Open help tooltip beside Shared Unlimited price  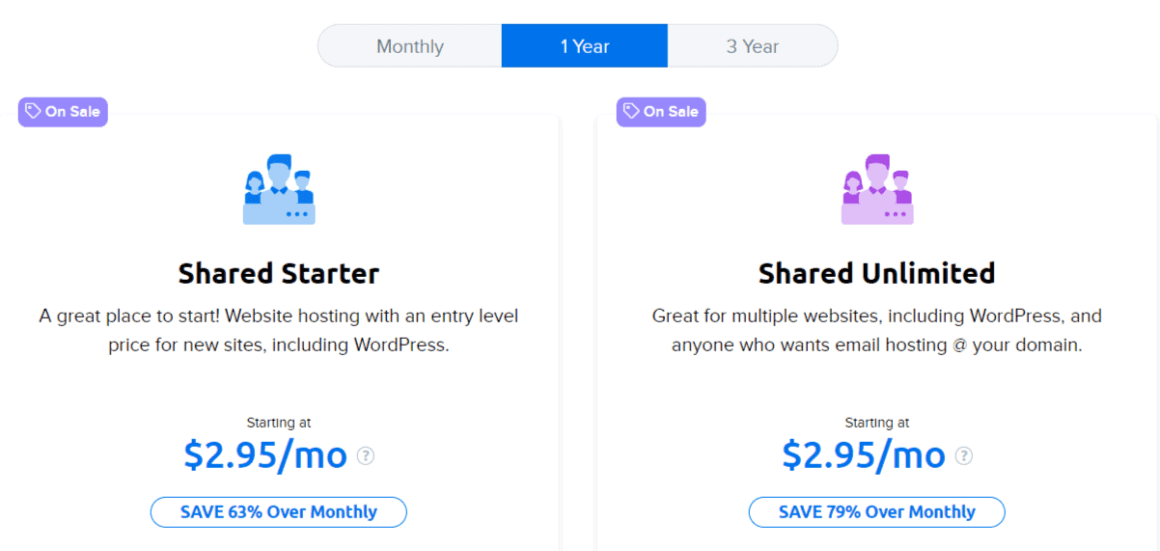coord(964,456)
